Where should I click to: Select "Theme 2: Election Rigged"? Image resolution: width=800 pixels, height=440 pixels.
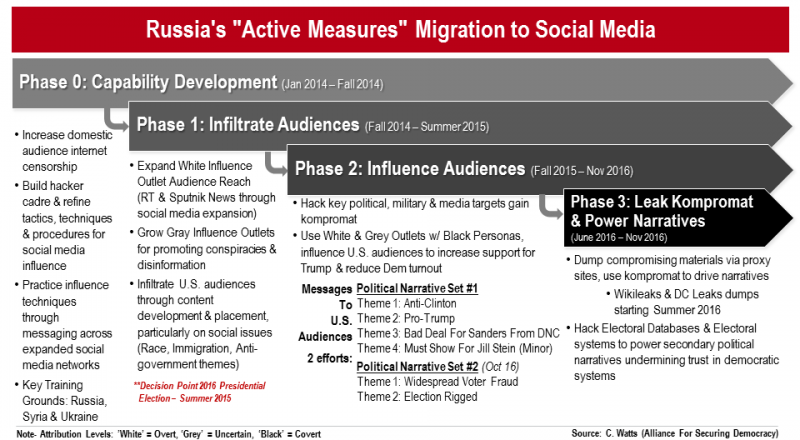pyautogui.click(x=417, y=397)
